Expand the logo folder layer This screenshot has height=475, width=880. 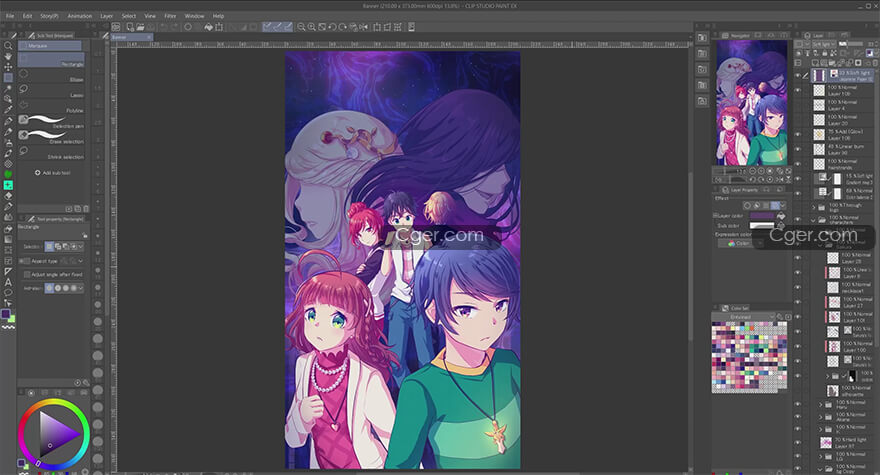coord(814,208)
